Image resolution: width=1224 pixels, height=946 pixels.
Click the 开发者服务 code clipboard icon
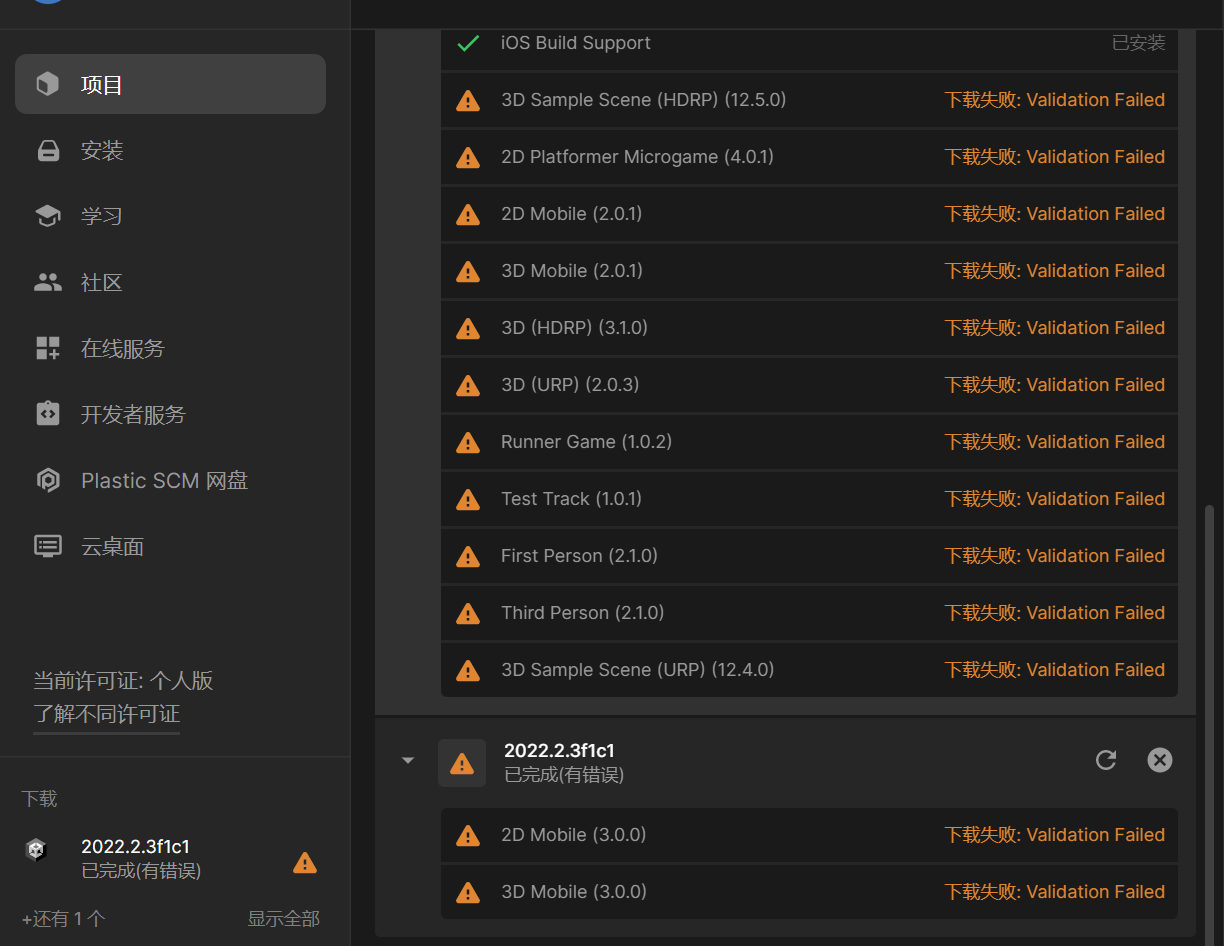pyautogui.click(x=48, y=414)
